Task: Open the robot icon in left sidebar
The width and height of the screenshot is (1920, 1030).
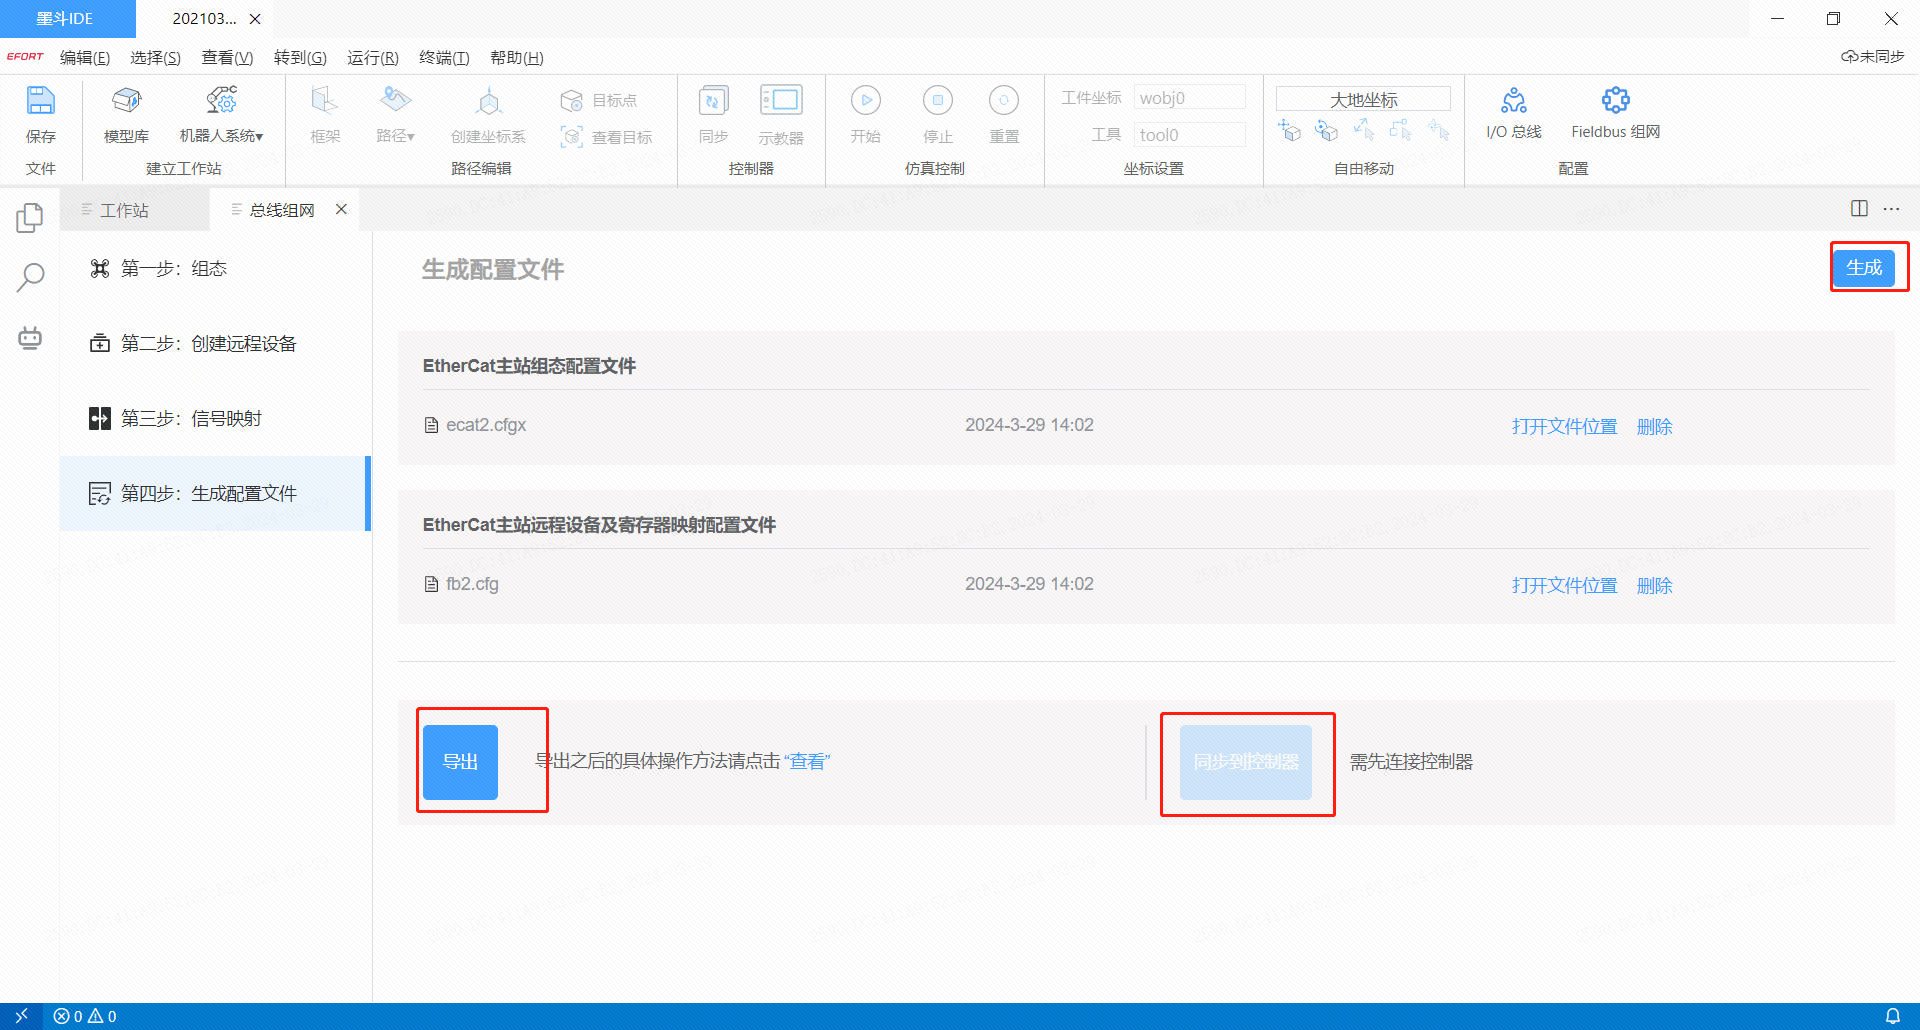Action: click(x=30, y=338)
